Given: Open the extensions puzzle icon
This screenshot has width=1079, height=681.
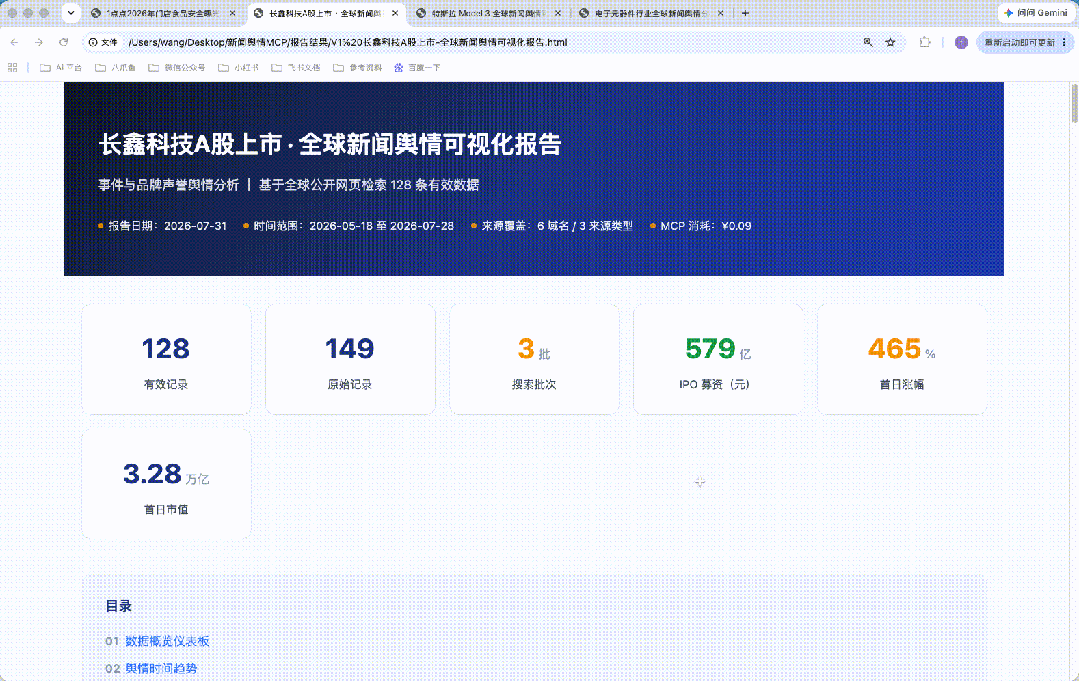Looking at the screenshot, I should pyautogui.click(x=925, y=43).
